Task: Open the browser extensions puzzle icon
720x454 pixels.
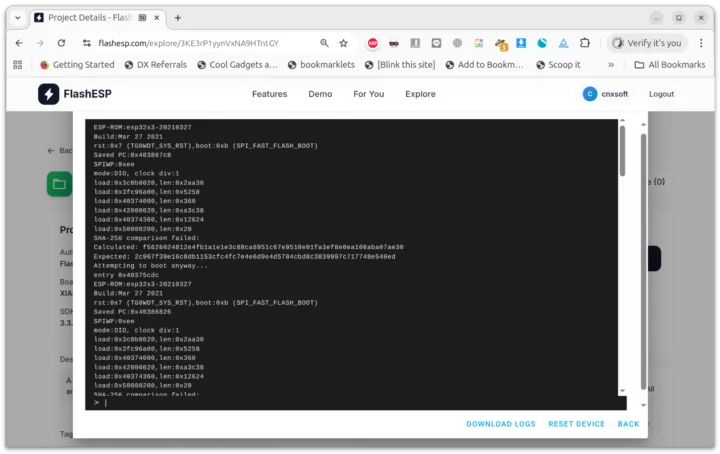Action: (586, 43)
